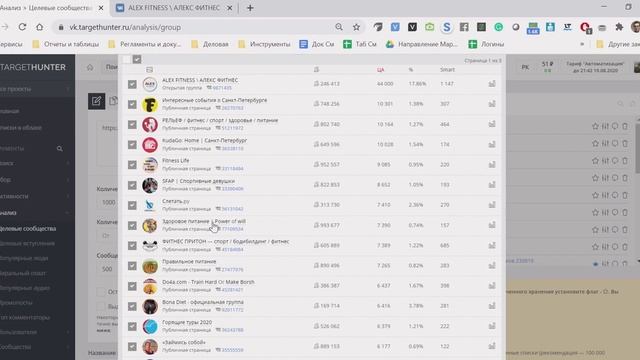Sort by members count column icon

316,70
